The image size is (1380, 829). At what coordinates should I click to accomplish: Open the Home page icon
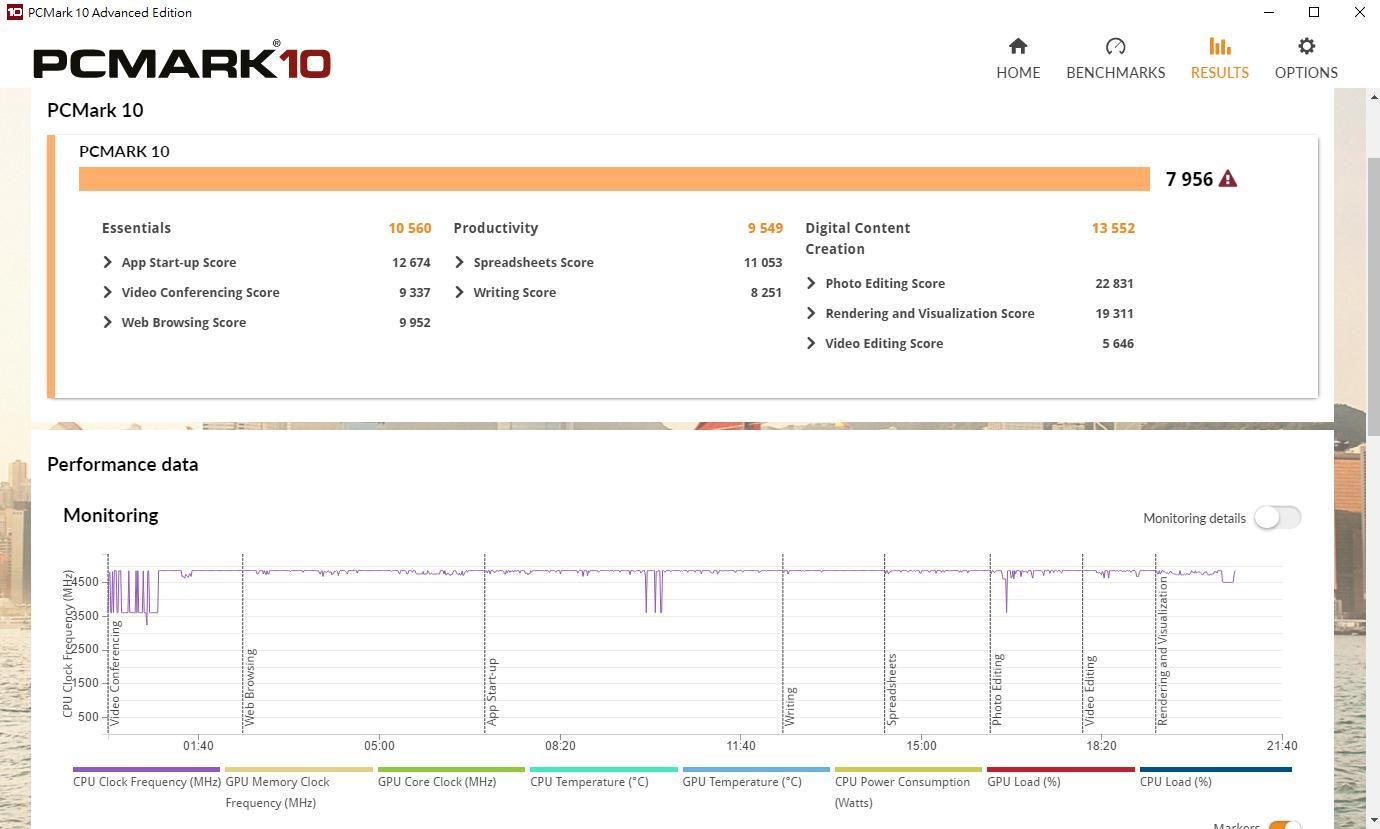pos(1018,46)
